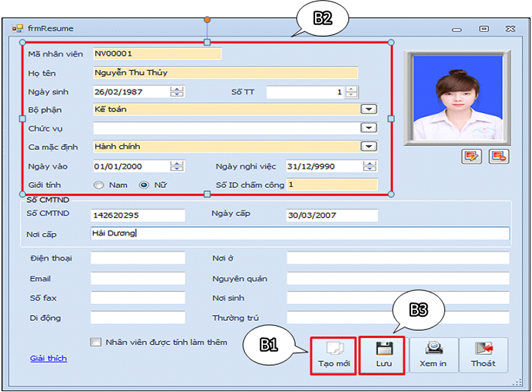Click the Họ tên field

tap(226, 73)
